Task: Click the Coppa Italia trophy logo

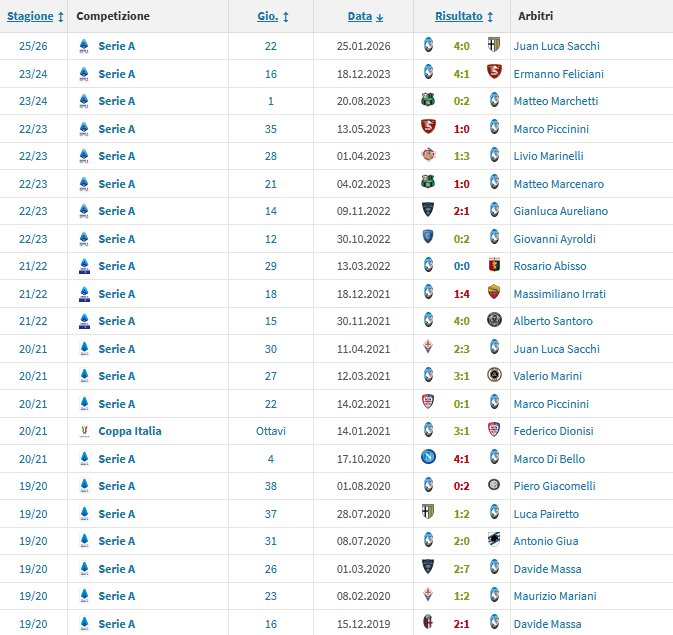Action: click(x=84, y=431)
